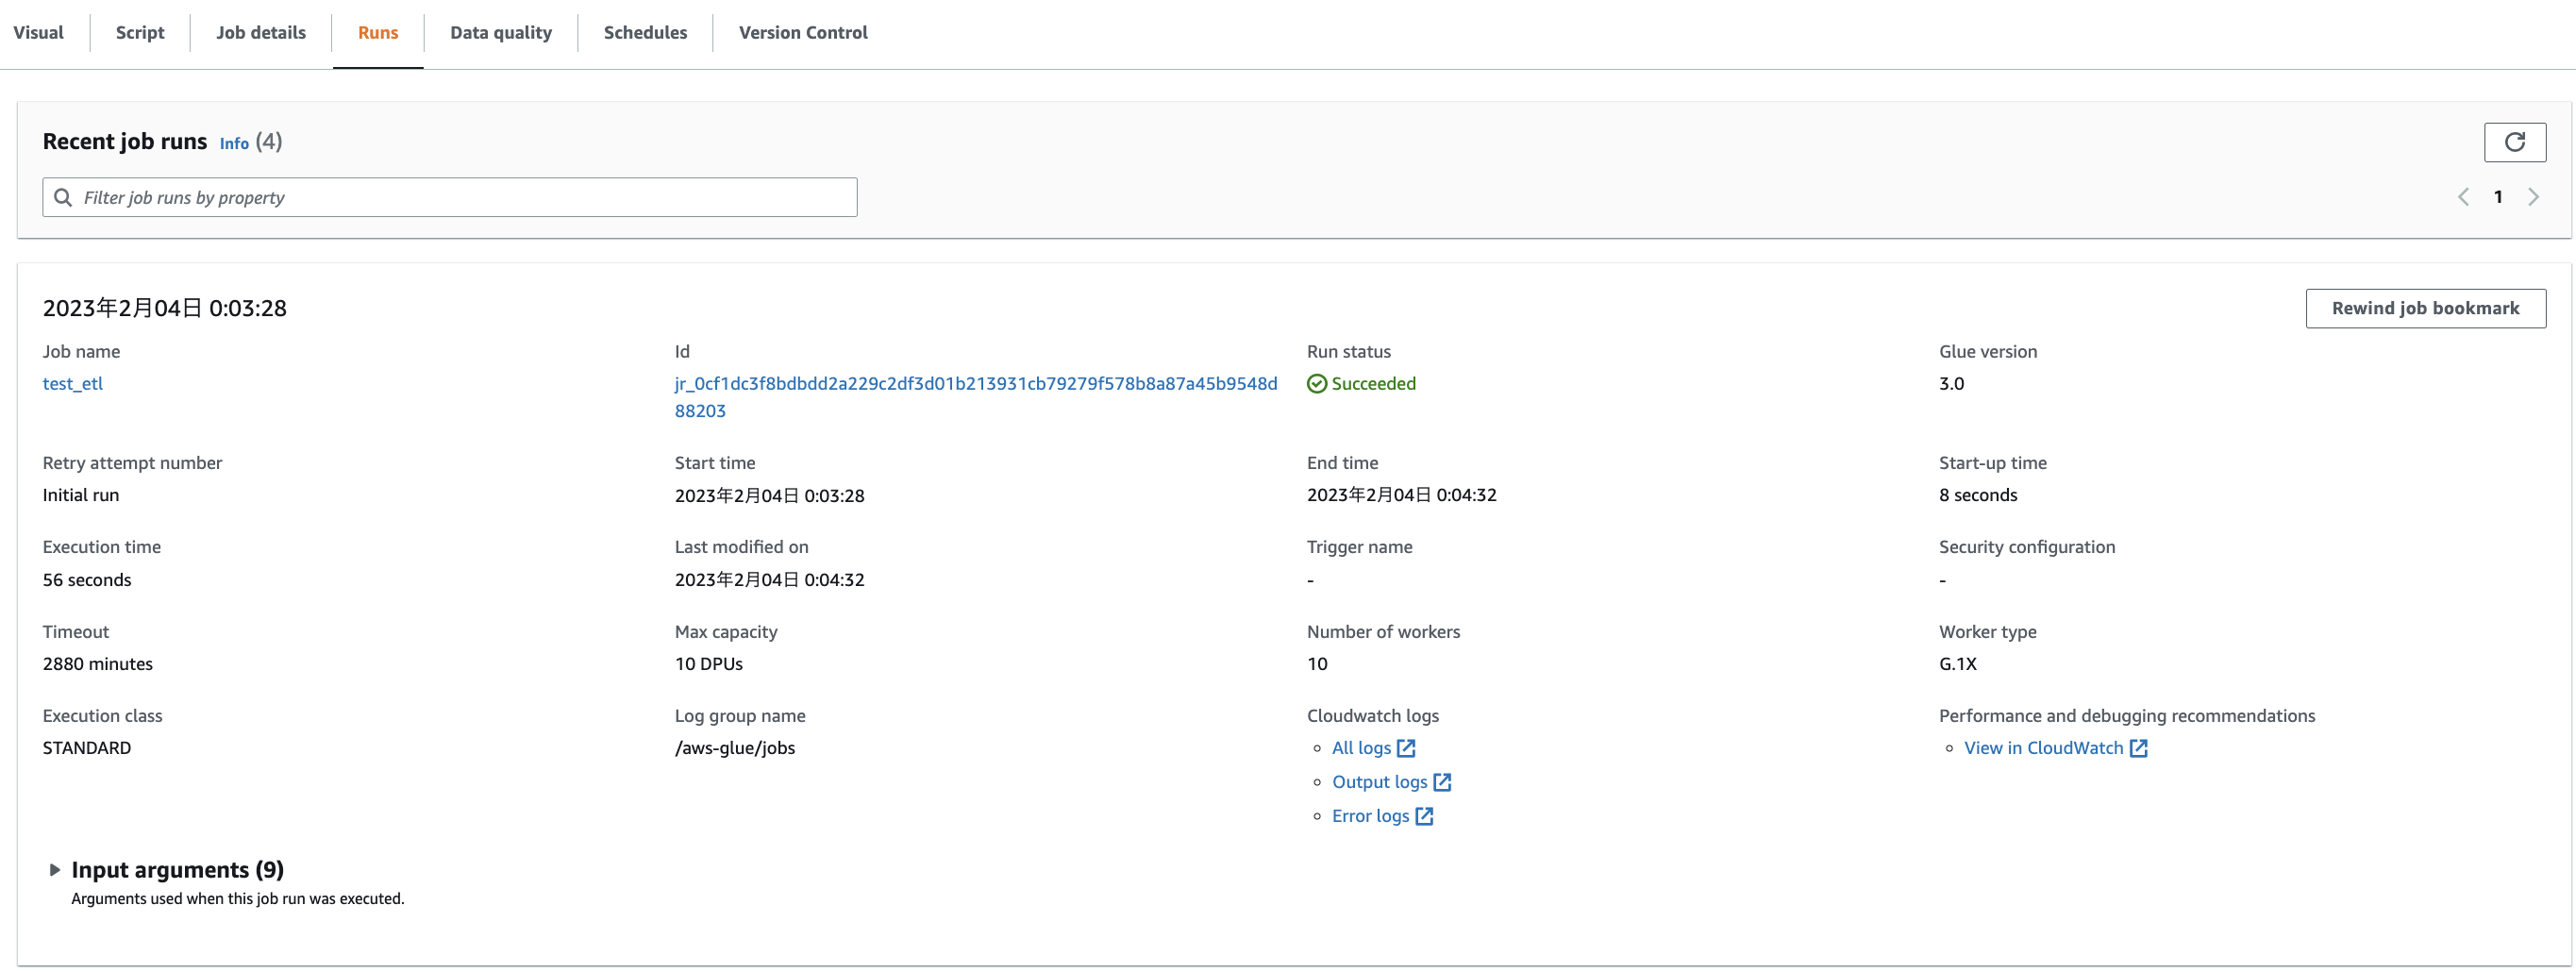Click page number 1 in pagination
Image resolution: width=2576 pixels, height=972 pixels.
pyautogui.click(x=2498, y=197)
